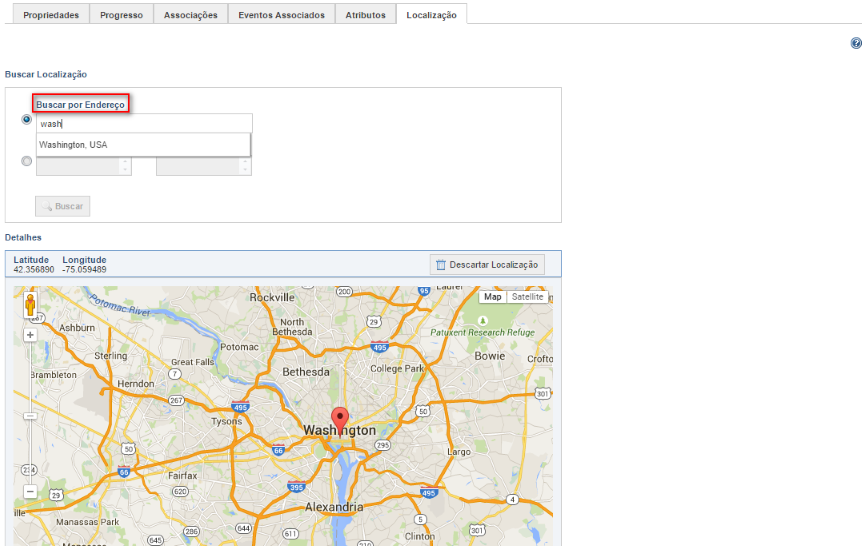The height and width of the screenshot is (546, 866).
Task: Select the Localização tab
Action: (x=431, y=15)
